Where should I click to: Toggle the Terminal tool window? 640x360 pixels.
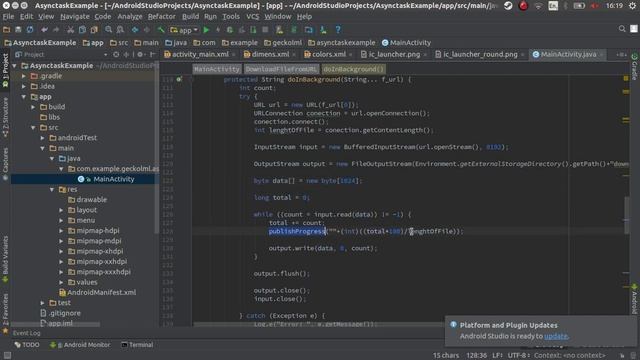[137, 345]
